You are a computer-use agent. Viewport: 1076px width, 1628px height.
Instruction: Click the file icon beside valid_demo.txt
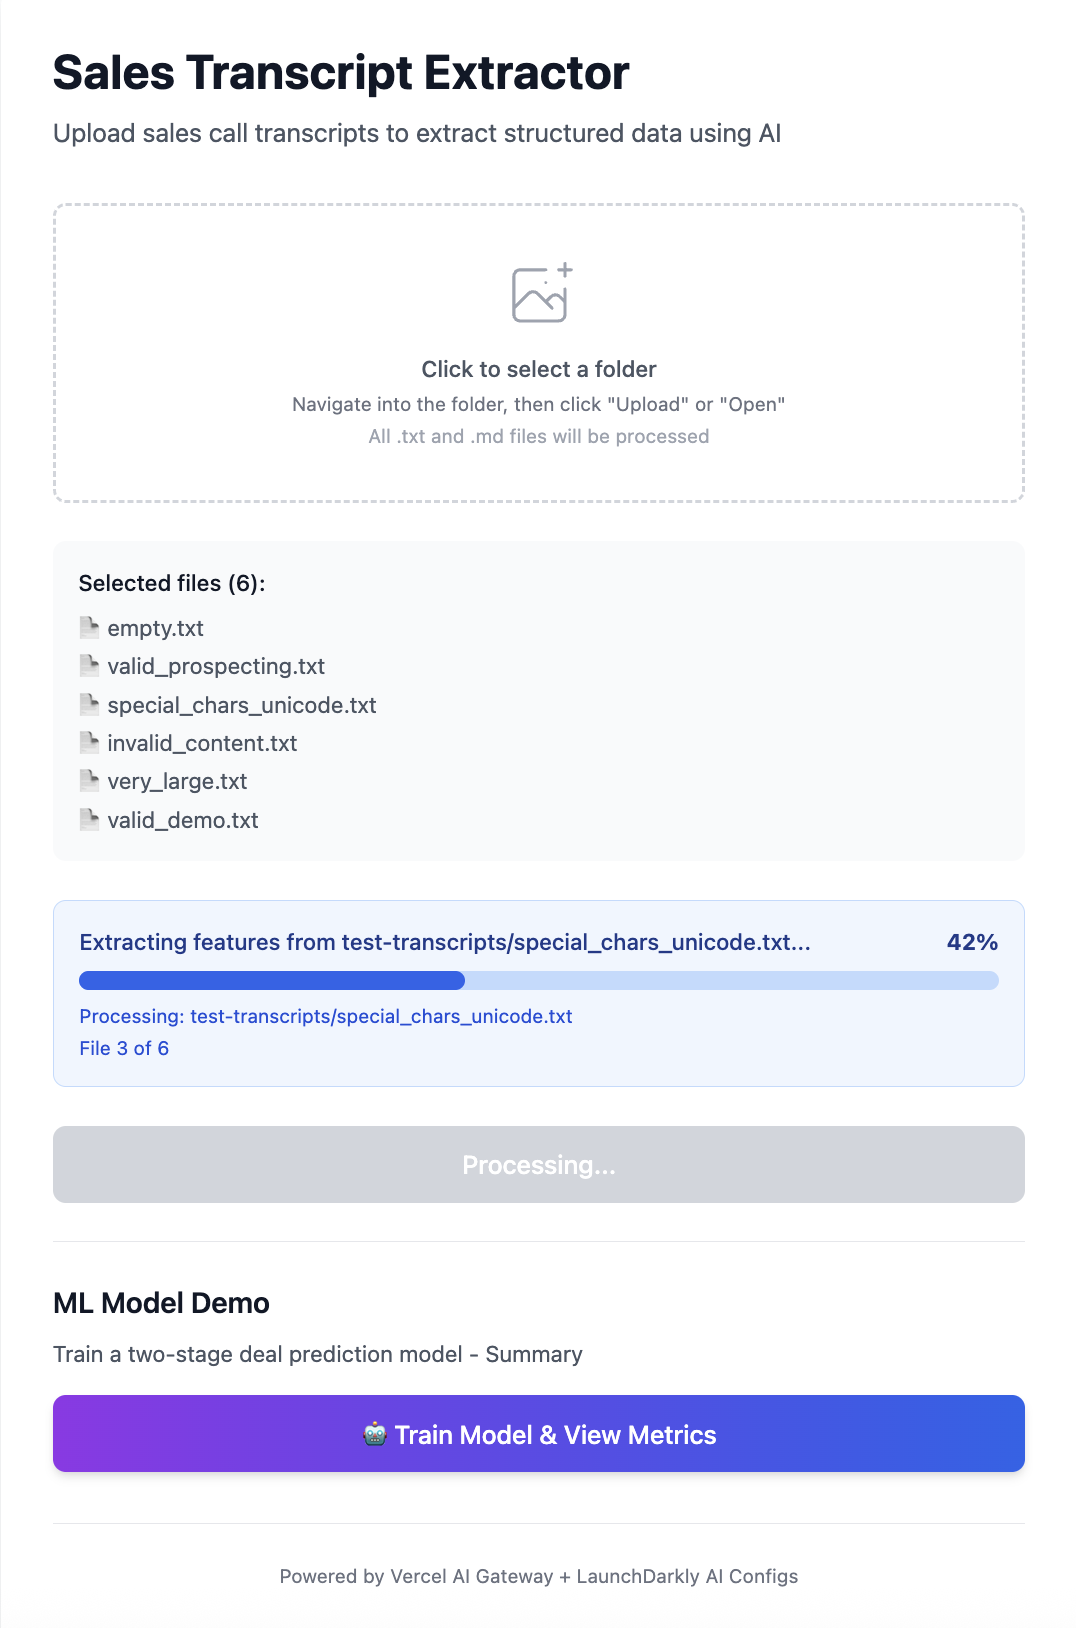coord(88,819)
